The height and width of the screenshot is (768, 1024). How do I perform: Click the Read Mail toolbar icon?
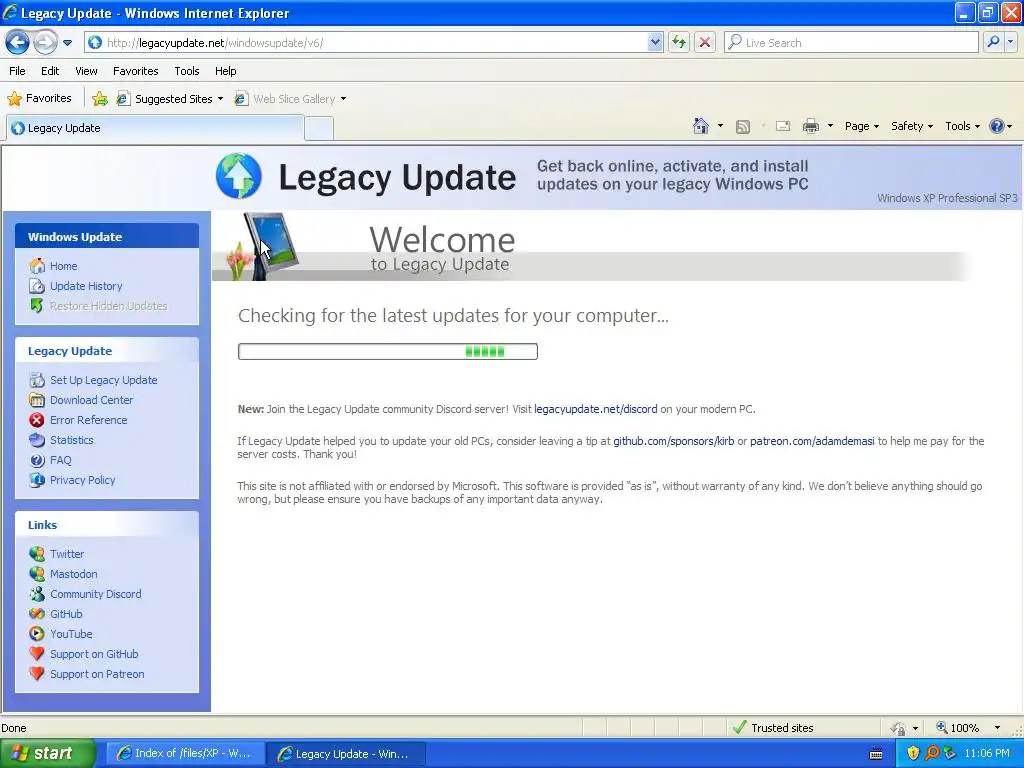[783, 126]
